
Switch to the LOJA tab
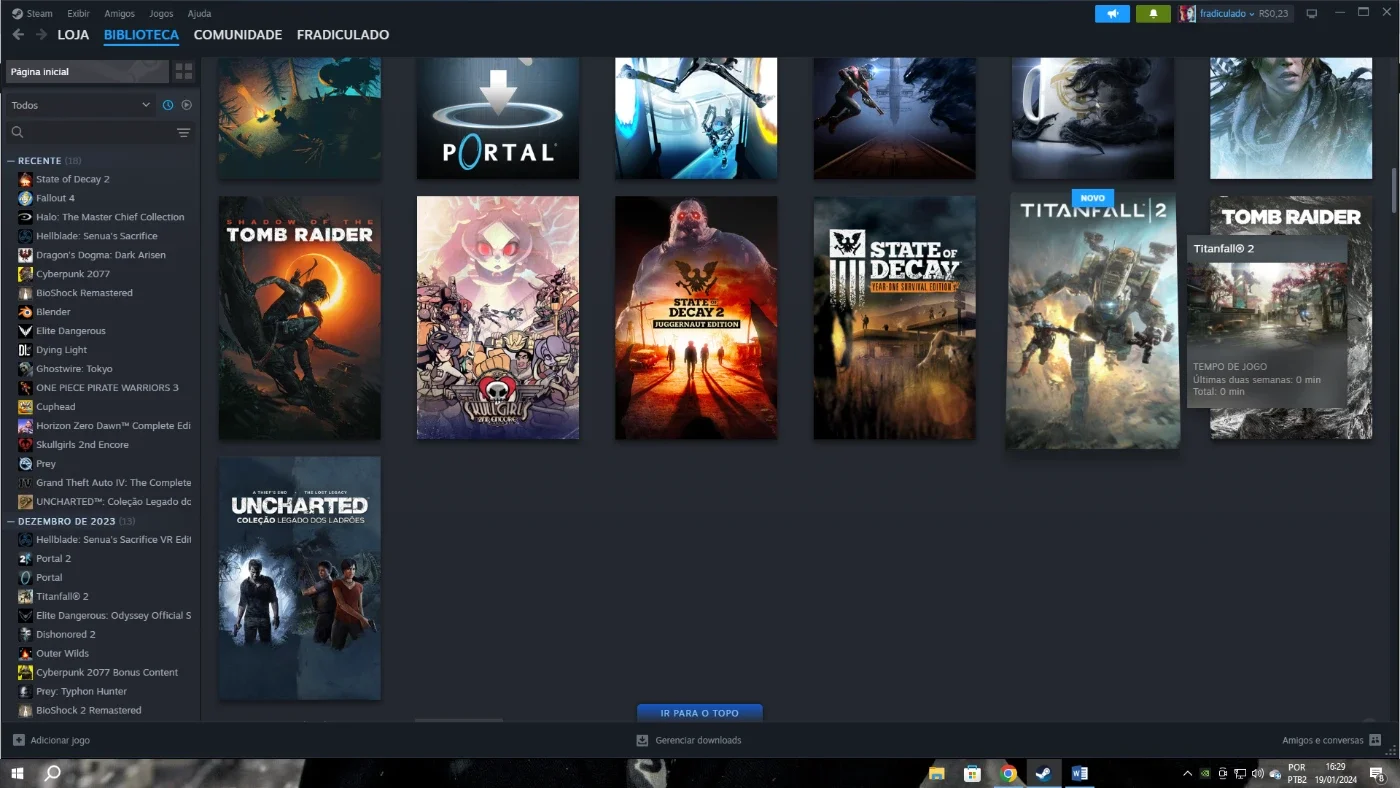click(x=73, y=35)
